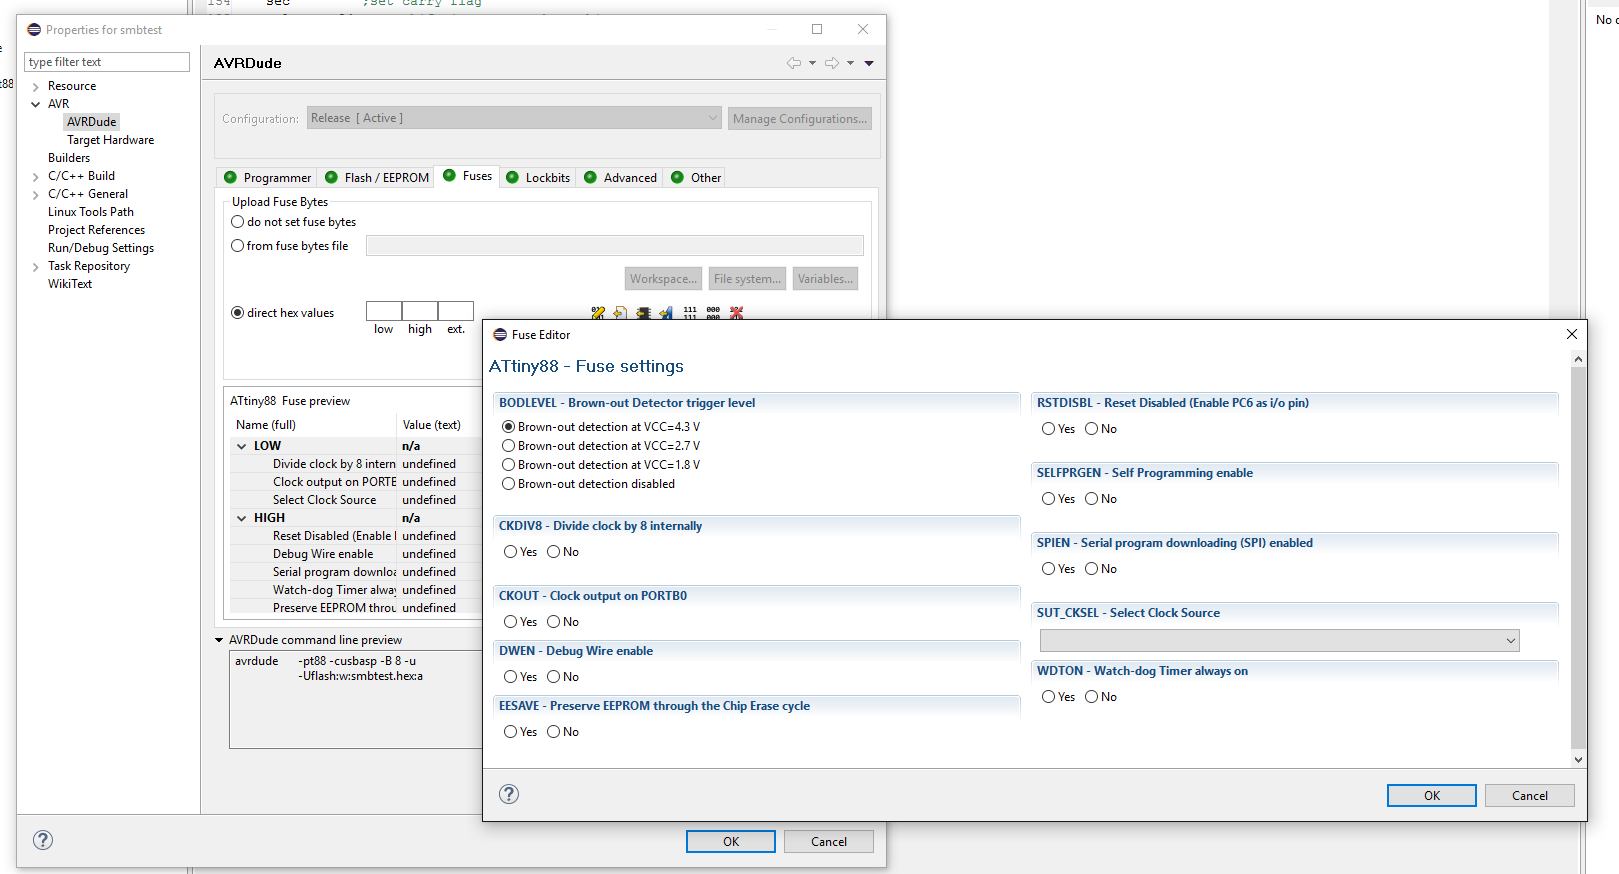
Task: Expand the C/C++ General tree node
Action: coord(36,195)
